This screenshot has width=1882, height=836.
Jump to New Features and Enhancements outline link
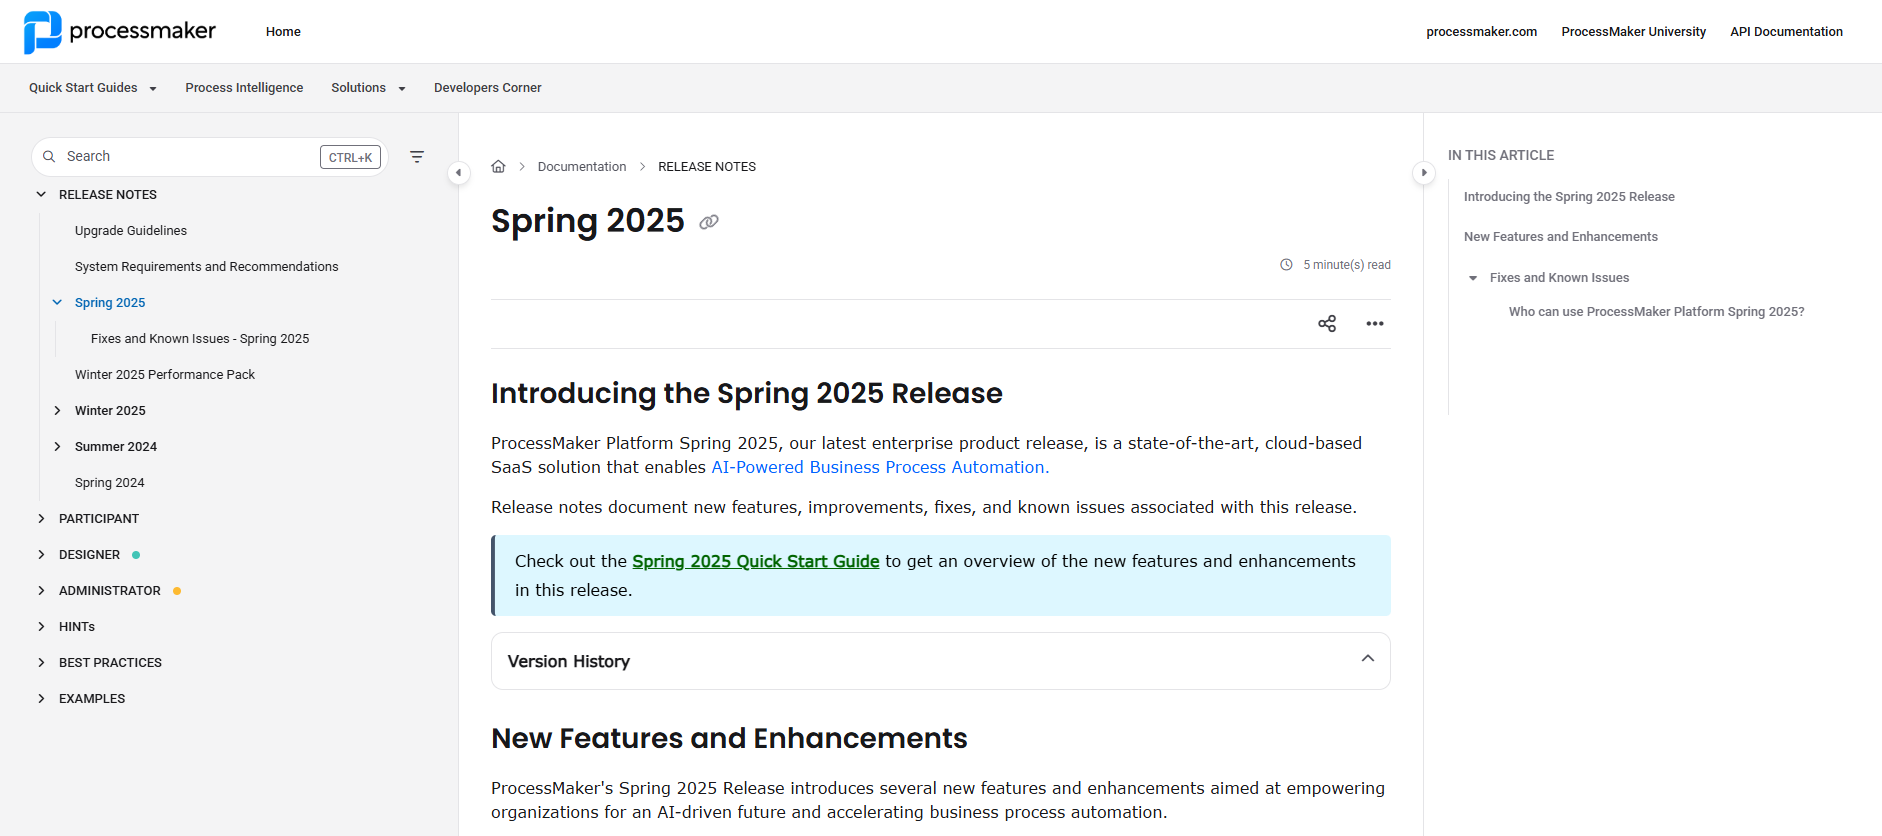click(1561, 237)
